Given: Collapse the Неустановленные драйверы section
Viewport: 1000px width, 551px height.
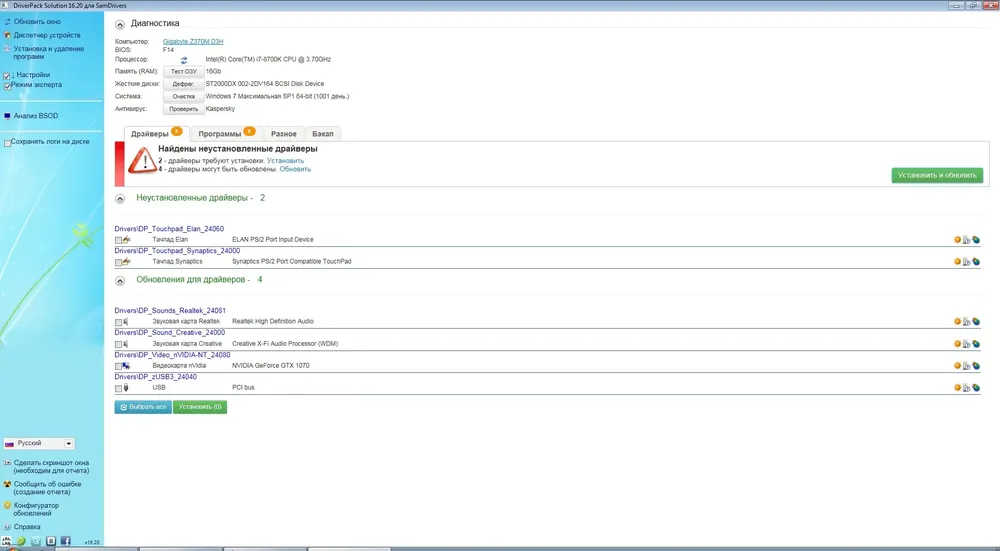Looking at the screenshot, I should coord(120,199).
